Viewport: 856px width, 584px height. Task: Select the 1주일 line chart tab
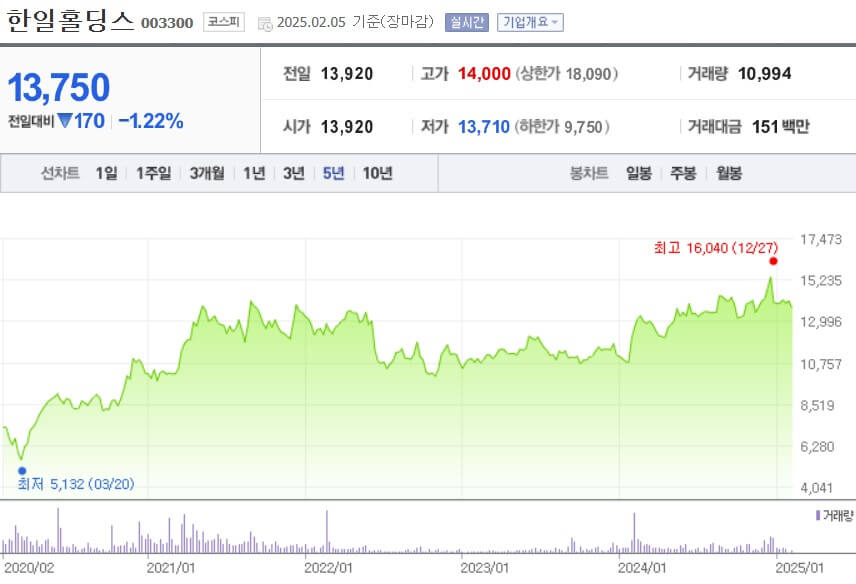pos(153,174)
